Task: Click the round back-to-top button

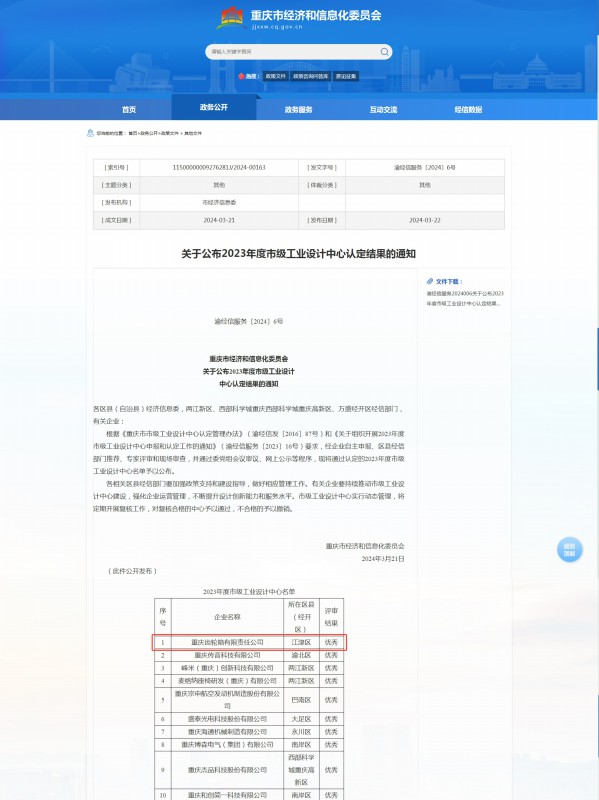Action: click(x=569, y=549)
